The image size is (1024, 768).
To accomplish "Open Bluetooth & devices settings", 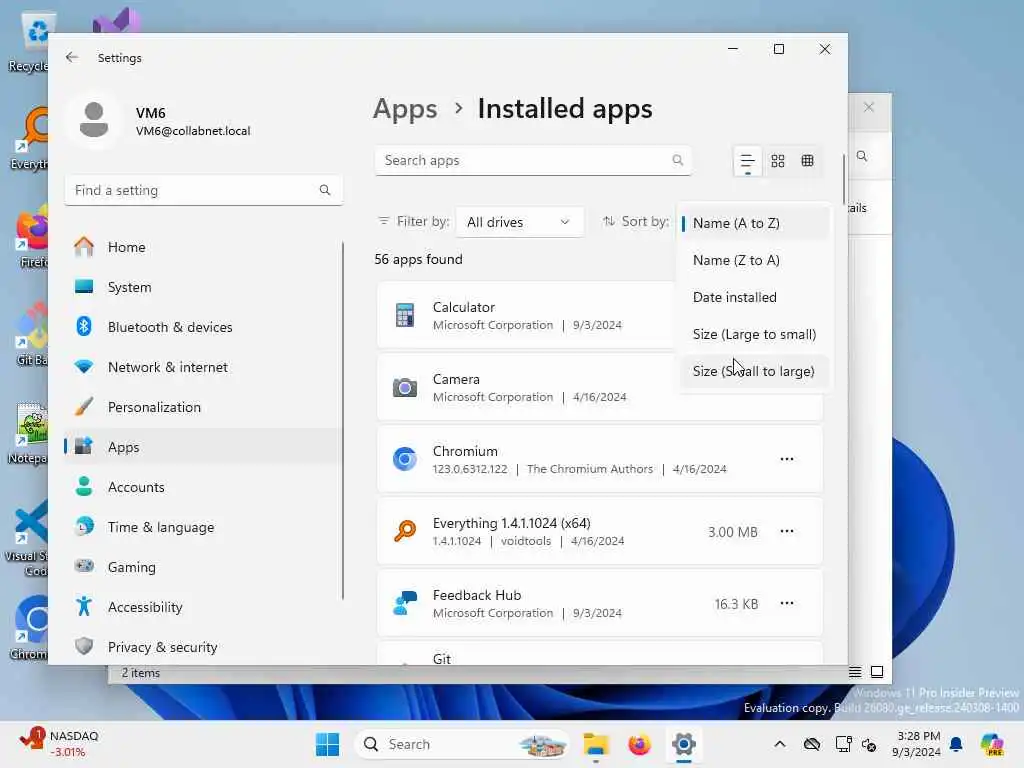I will click(202, 327).
